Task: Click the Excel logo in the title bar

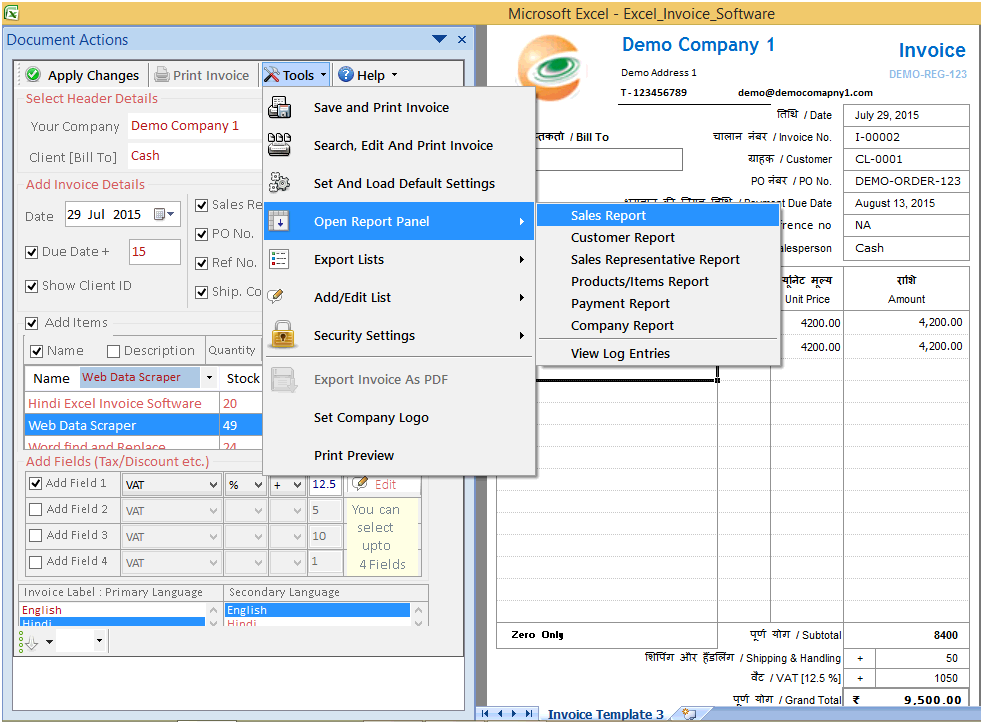Action: pos(13,13)
